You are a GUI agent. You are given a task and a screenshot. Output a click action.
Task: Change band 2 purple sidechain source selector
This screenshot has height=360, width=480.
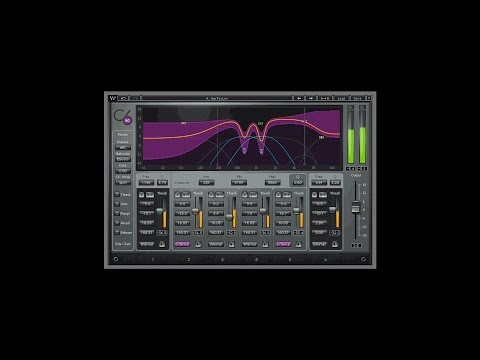click(x=182, y=244)
